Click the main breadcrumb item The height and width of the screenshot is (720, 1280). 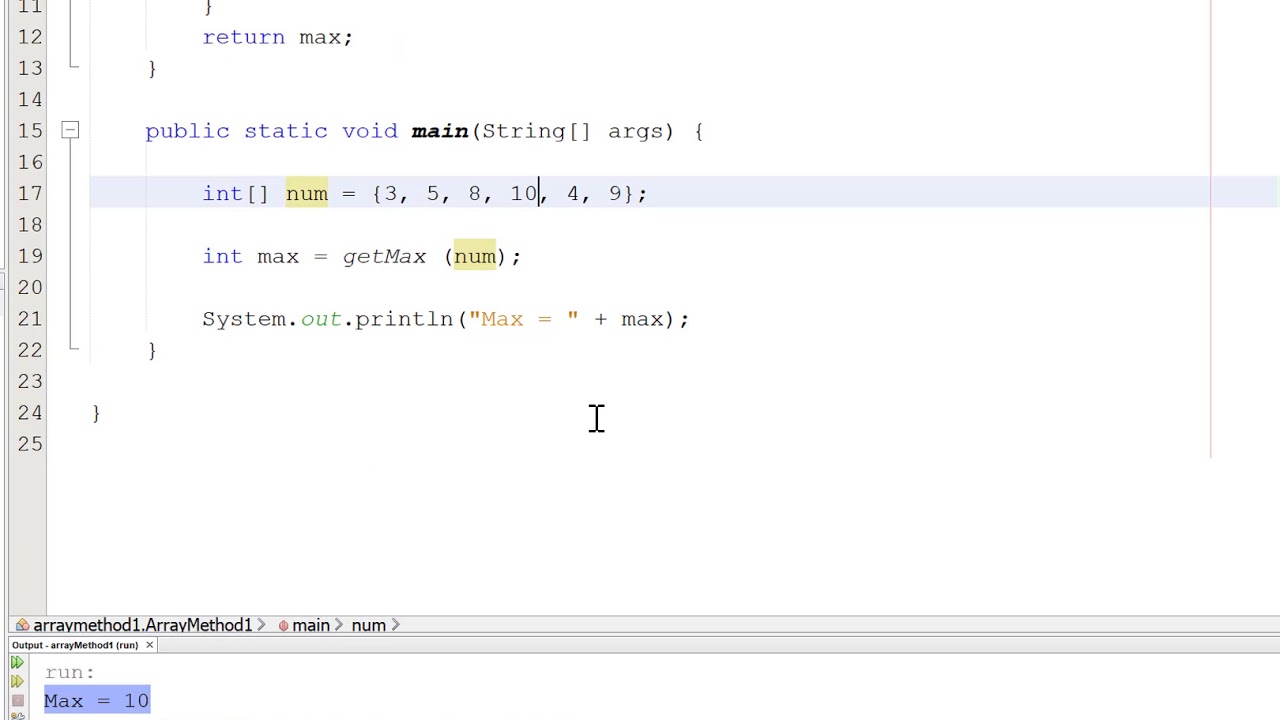point(310,625)
